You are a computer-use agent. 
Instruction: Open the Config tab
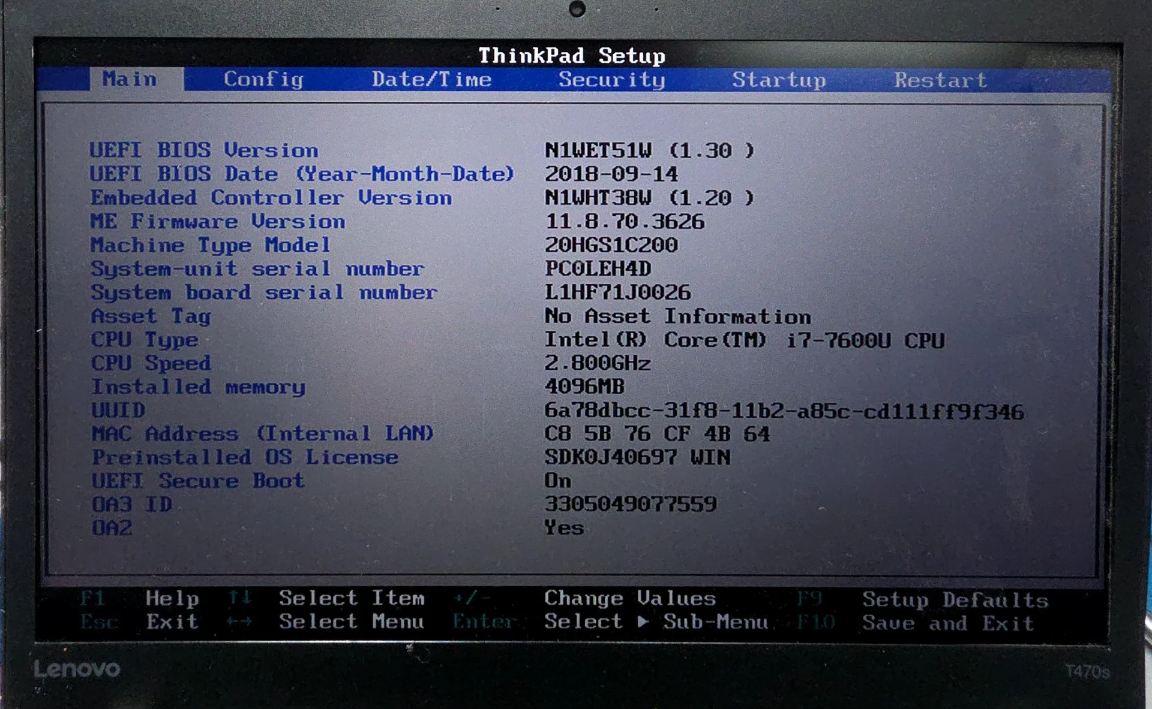pos(263,79)
